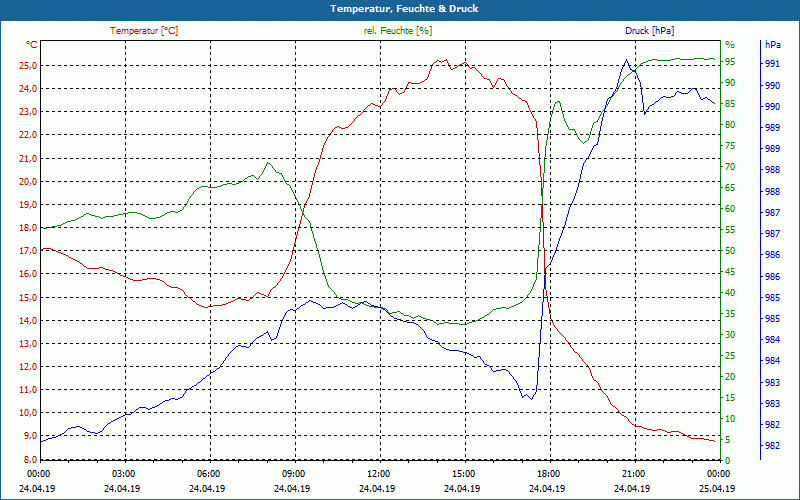Click the green "%" axis unit label
This screenshot has height=500, width=800.
730,44
